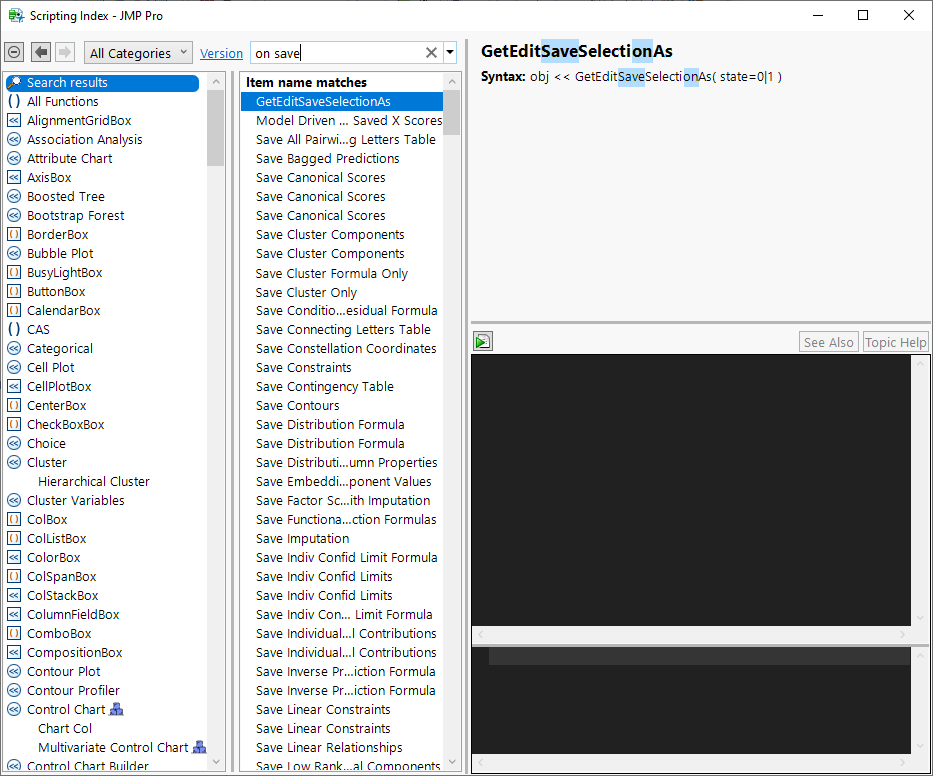
Task: Click the Attribute Chart icon
Action: [14, 158]
